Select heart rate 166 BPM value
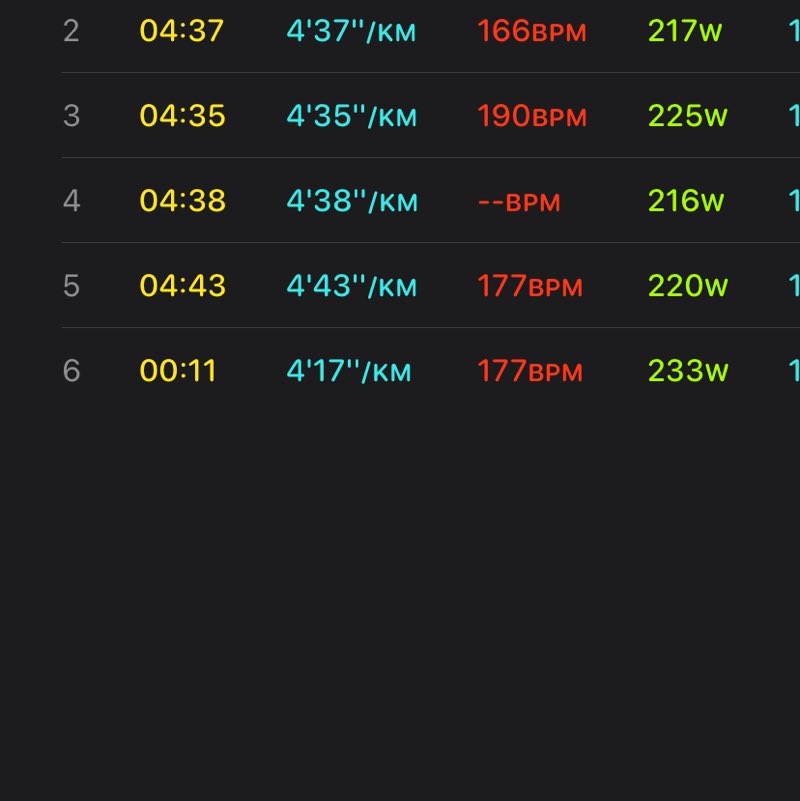This screenshot has height=801, width=800. pyautogui.click(x=531, y=31)
